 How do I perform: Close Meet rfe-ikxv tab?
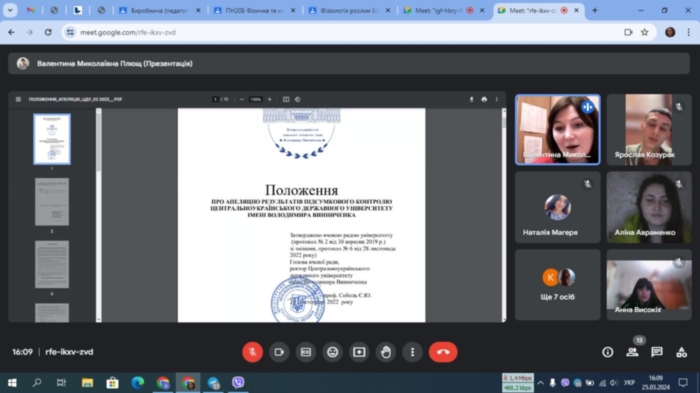(x=576, y=10)
